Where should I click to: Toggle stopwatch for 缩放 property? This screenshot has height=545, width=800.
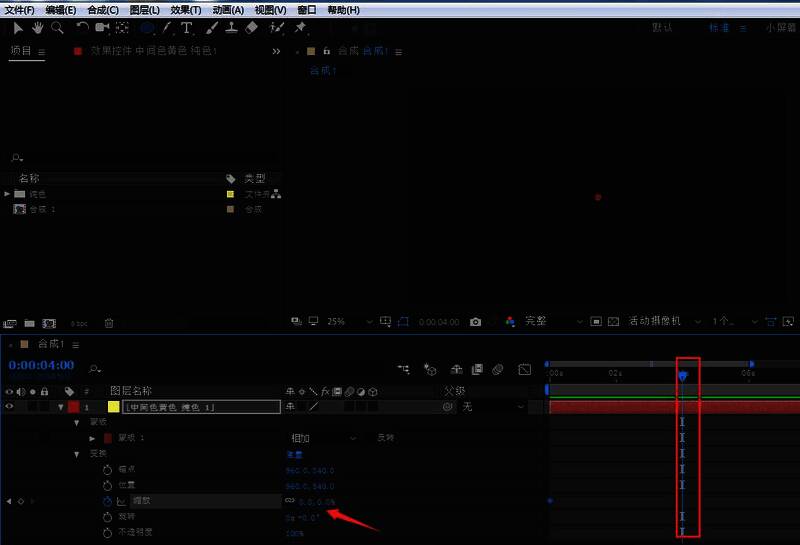click(108, 500)
